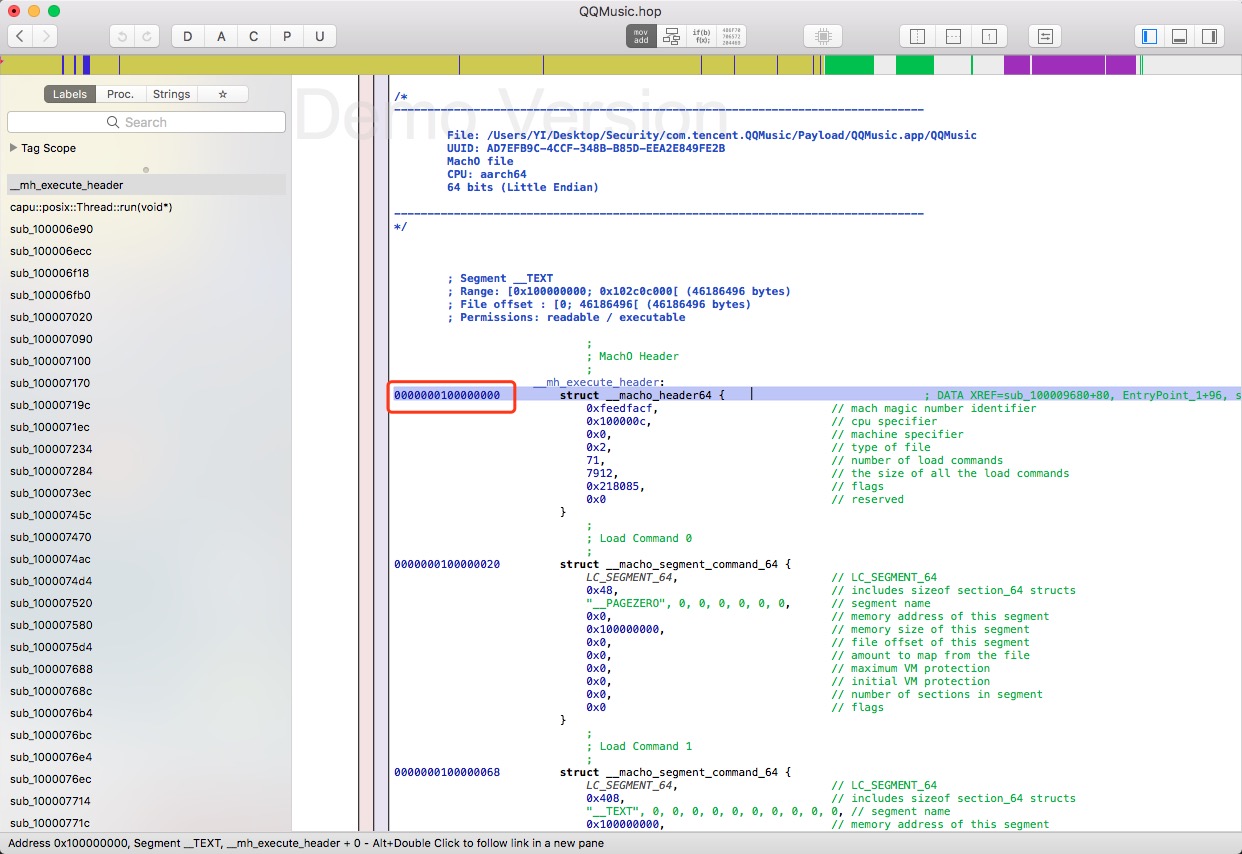This screenshot has height=854, width=1242.
Task: Open the hexadecimal view mode
Action: tap(731, 36)
